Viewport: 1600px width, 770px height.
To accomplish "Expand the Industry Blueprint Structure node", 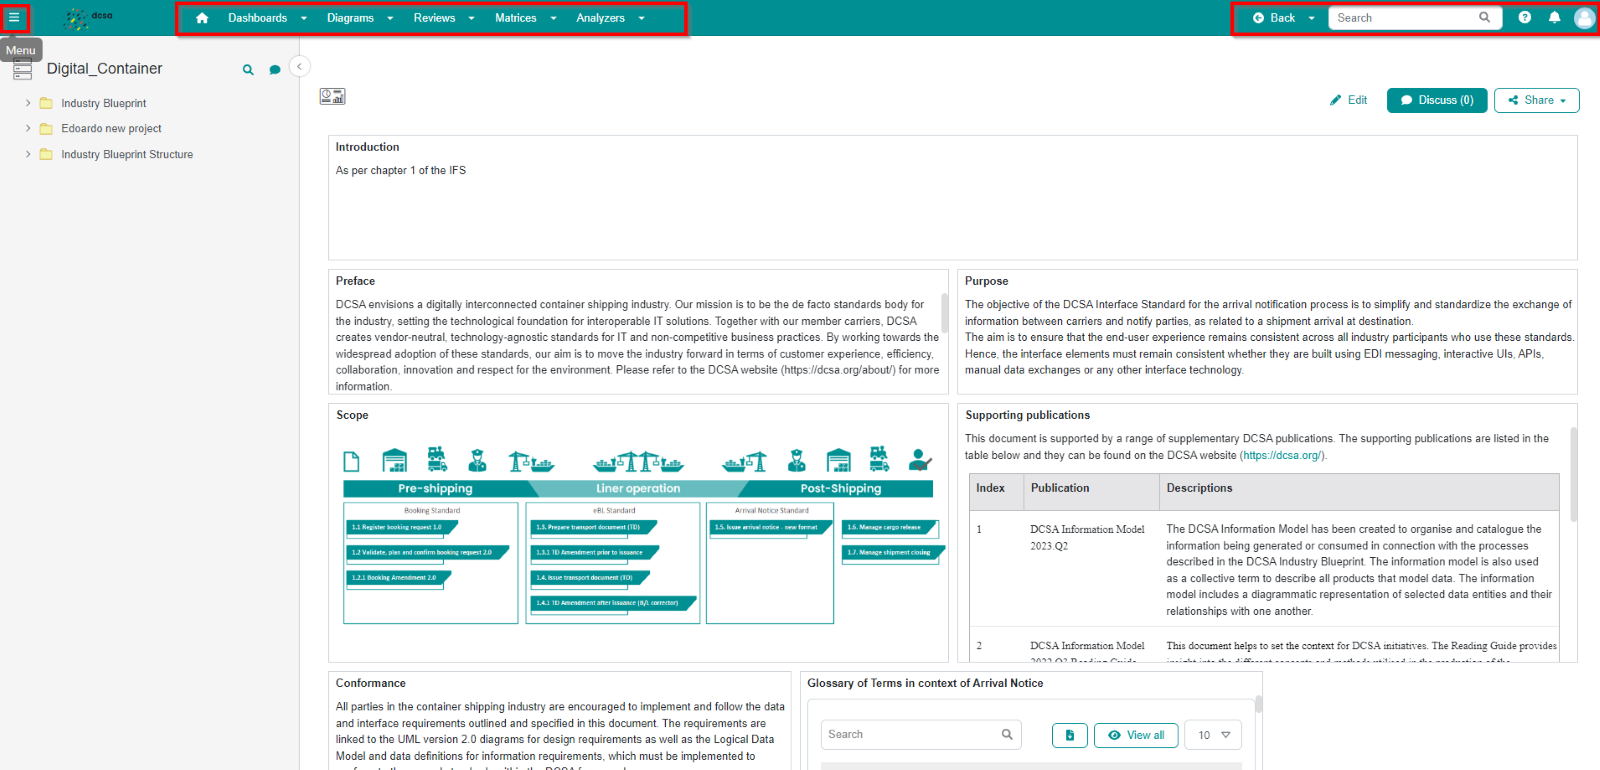I will coord(28,155).
